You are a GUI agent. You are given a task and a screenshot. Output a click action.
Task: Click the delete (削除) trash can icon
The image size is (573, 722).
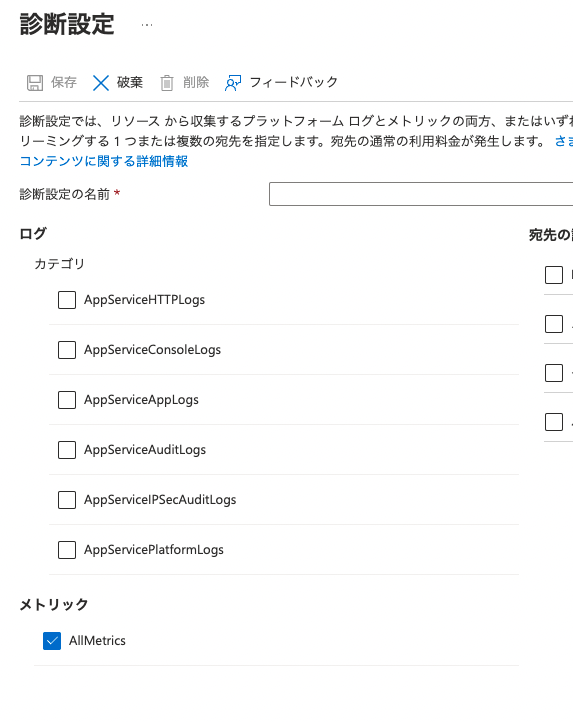click(167, 83)
